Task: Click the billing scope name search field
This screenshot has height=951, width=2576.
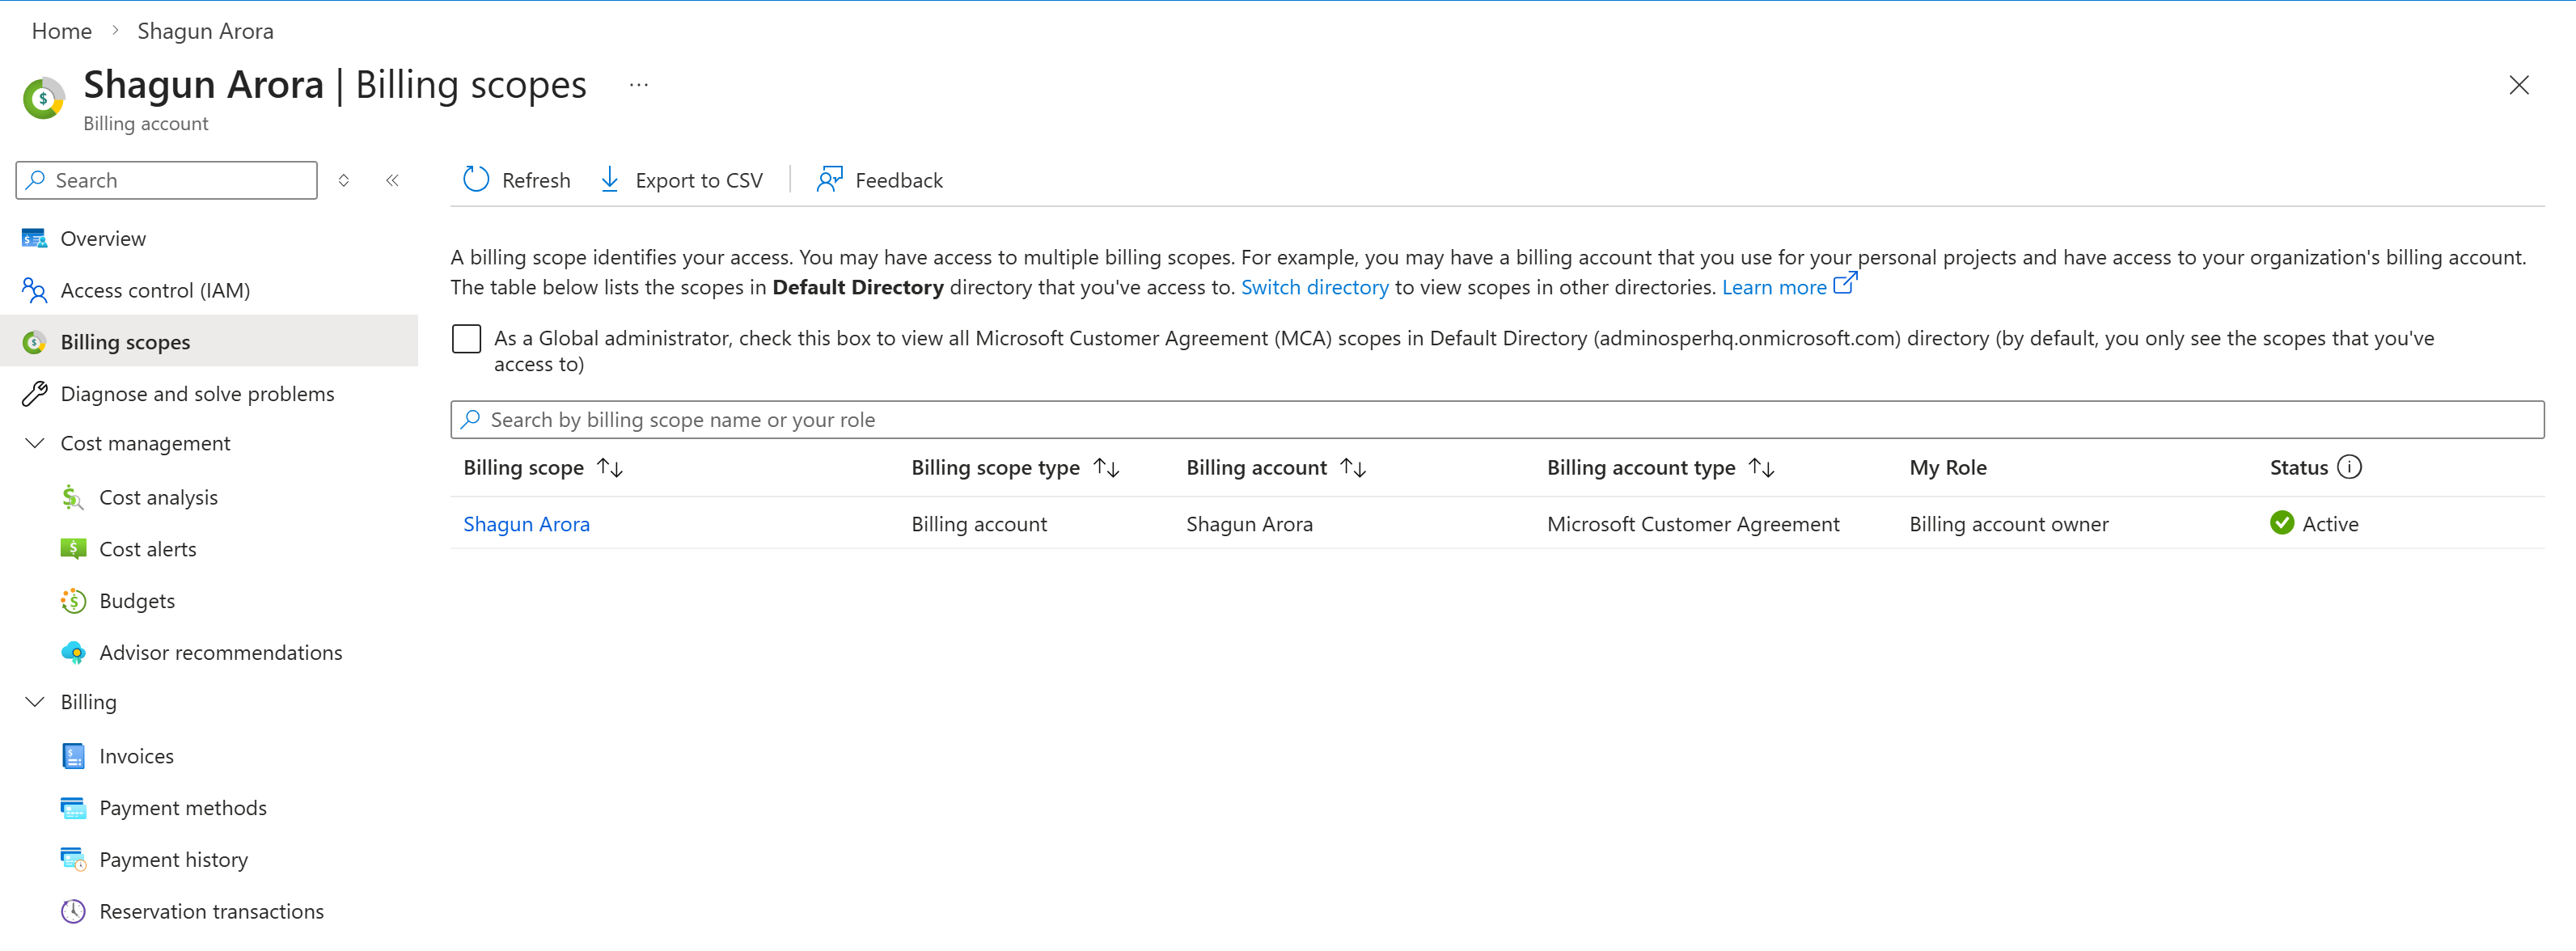Action: pyautogui.click(x=1496, y=420)
